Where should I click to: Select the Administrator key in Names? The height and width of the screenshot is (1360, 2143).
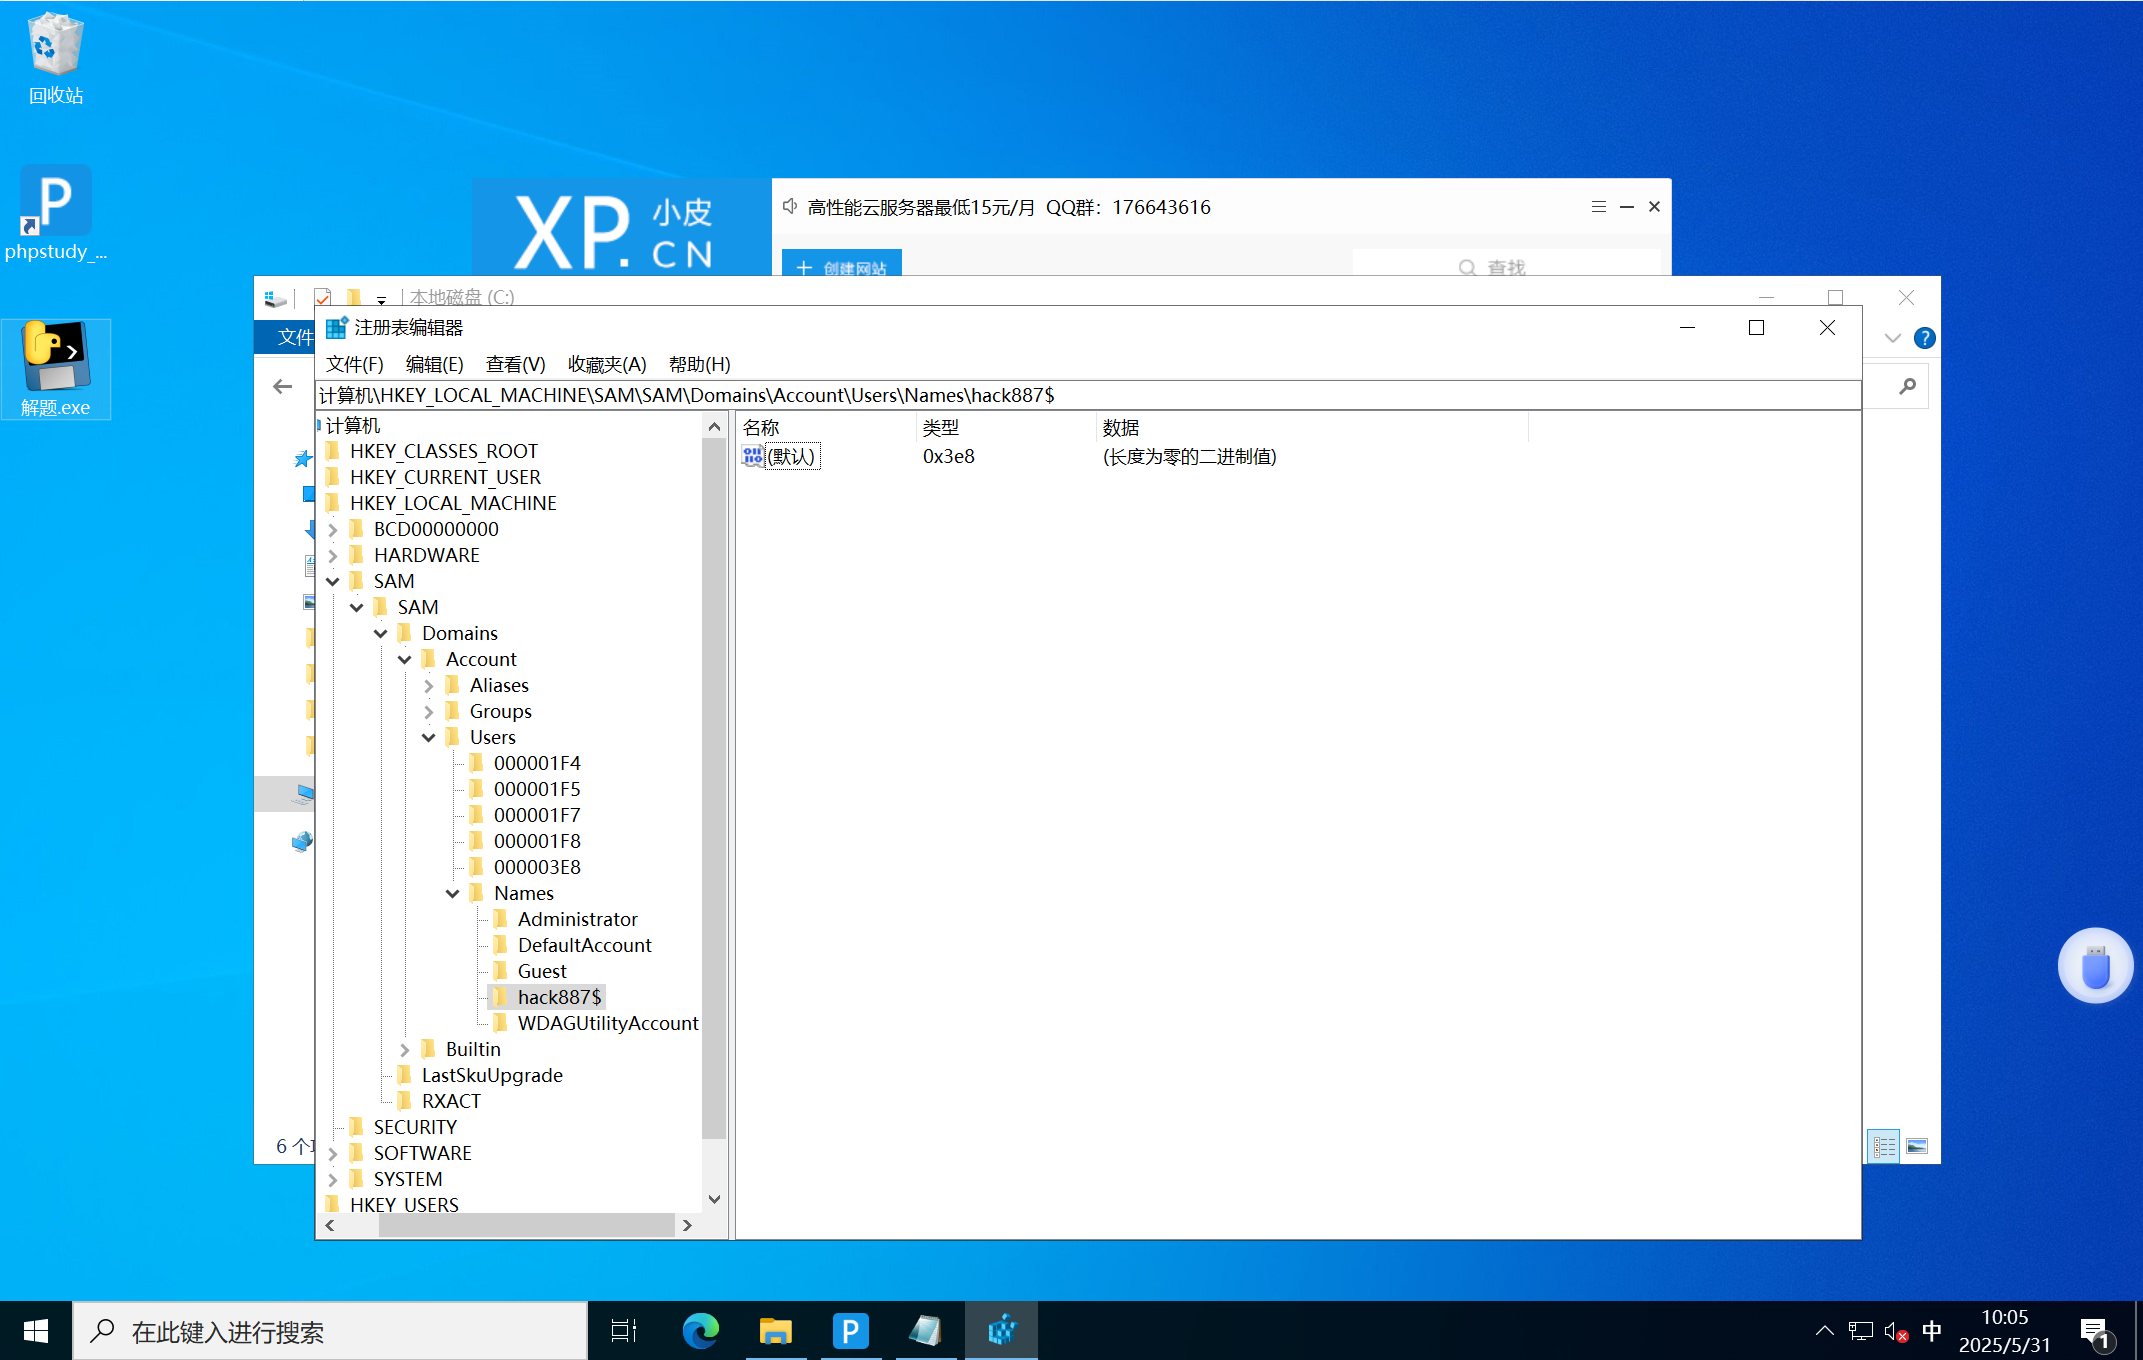point(577,919)
